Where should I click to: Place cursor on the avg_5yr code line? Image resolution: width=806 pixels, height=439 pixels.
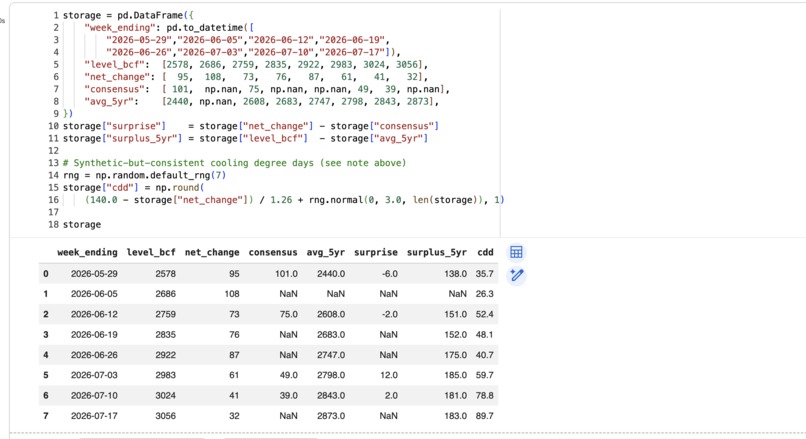(x=262, y=102)
